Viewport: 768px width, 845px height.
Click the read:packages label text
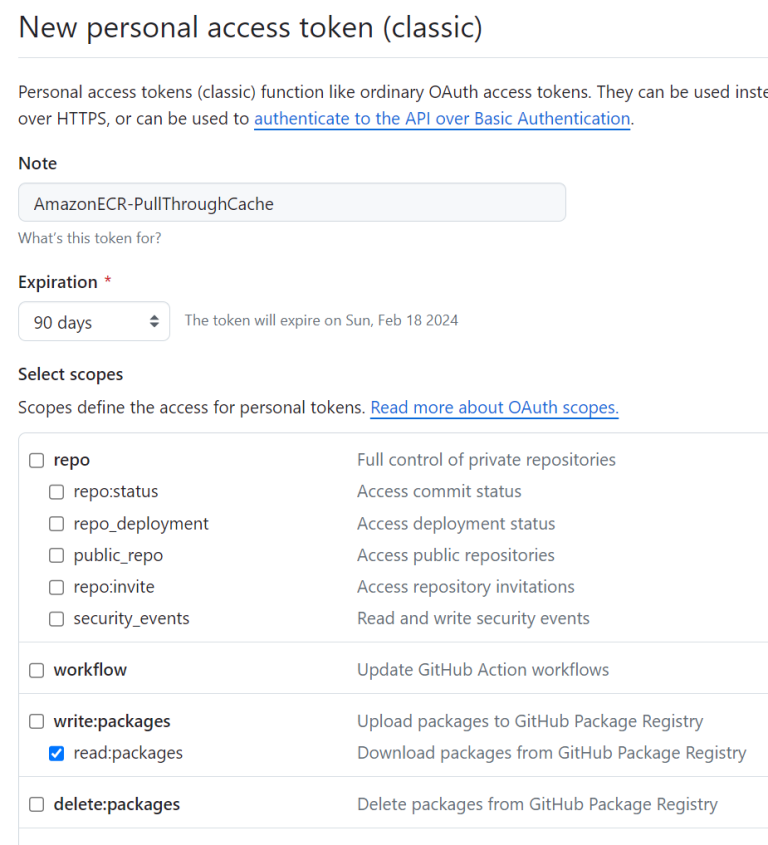point(128,753)
